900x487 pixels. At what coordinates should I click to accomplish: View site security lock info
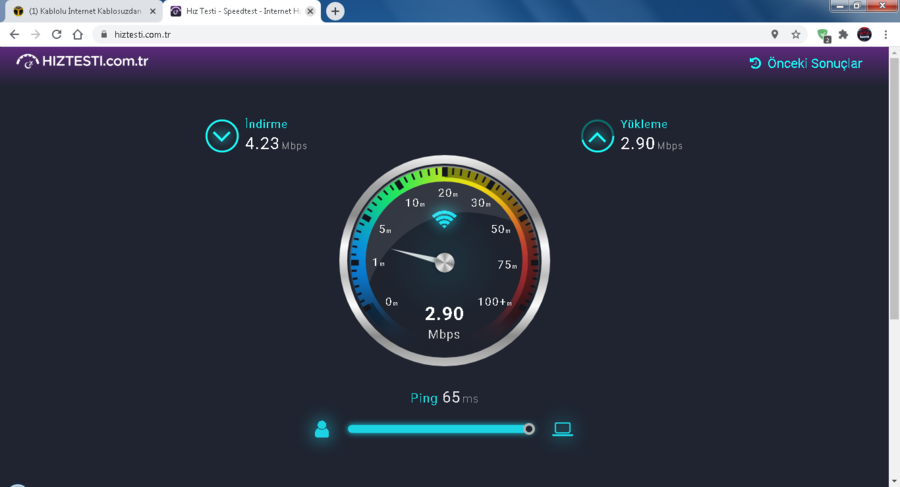pyautogui.click(x=104, y=34)
